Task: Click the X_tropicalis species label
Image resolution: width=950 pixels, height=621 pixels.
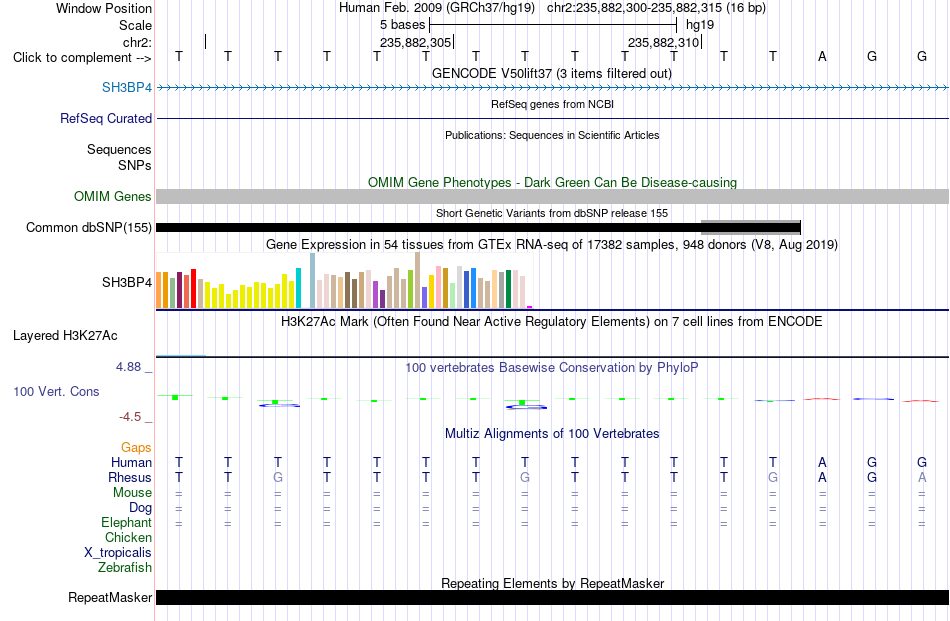Action: [x=118, y=553]
